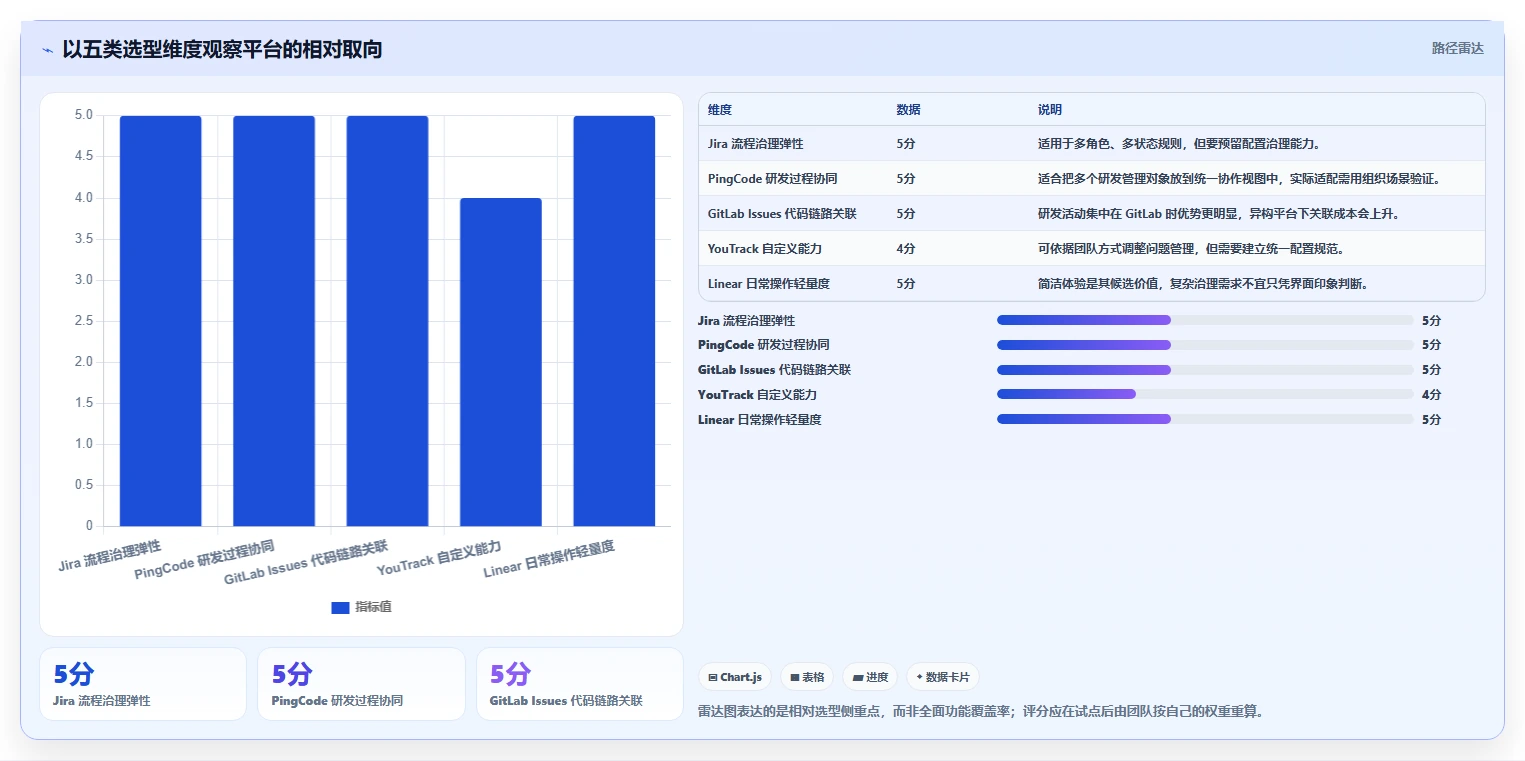Viewport: 1525px width, 761px height.
Task: Click the description starting "研发活动集中在 GitLab"
Action: click(x=1219, y=214)
